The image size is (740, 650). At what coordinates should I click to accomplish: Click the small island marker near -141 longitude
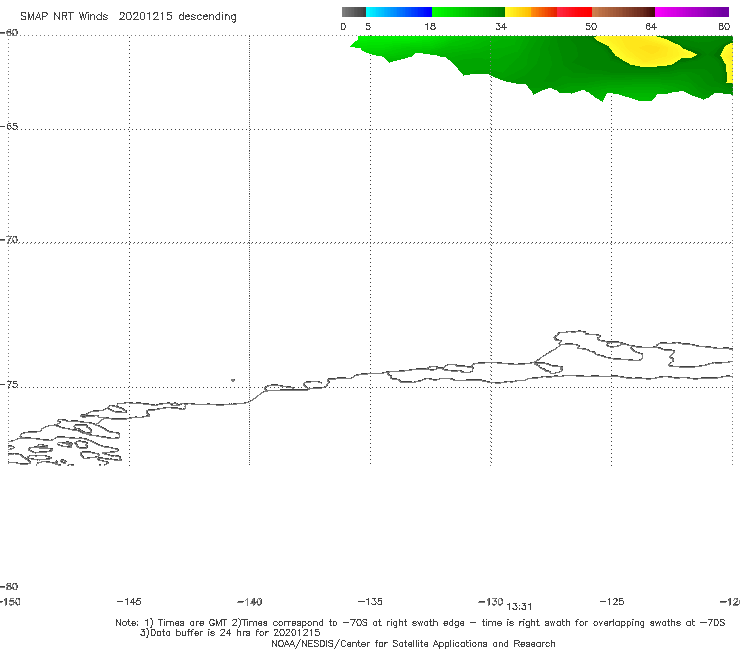coord(233,380)
